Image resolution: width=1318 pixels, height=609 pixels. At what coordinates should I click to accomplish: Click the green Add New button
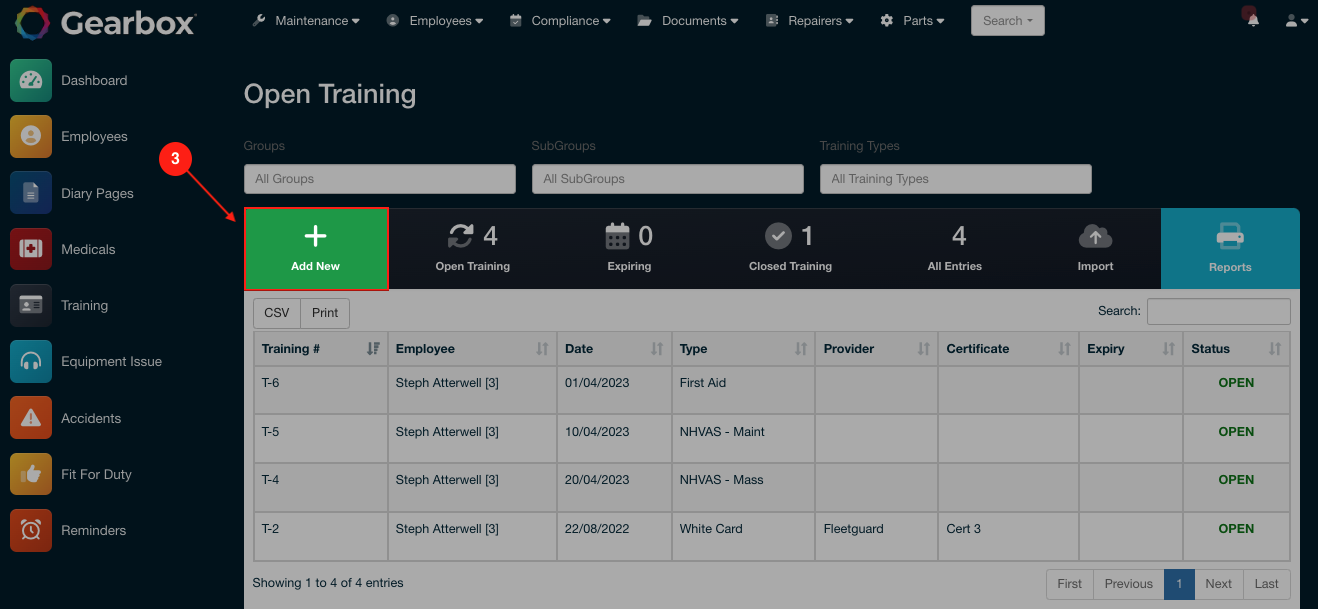coord(316,249)
